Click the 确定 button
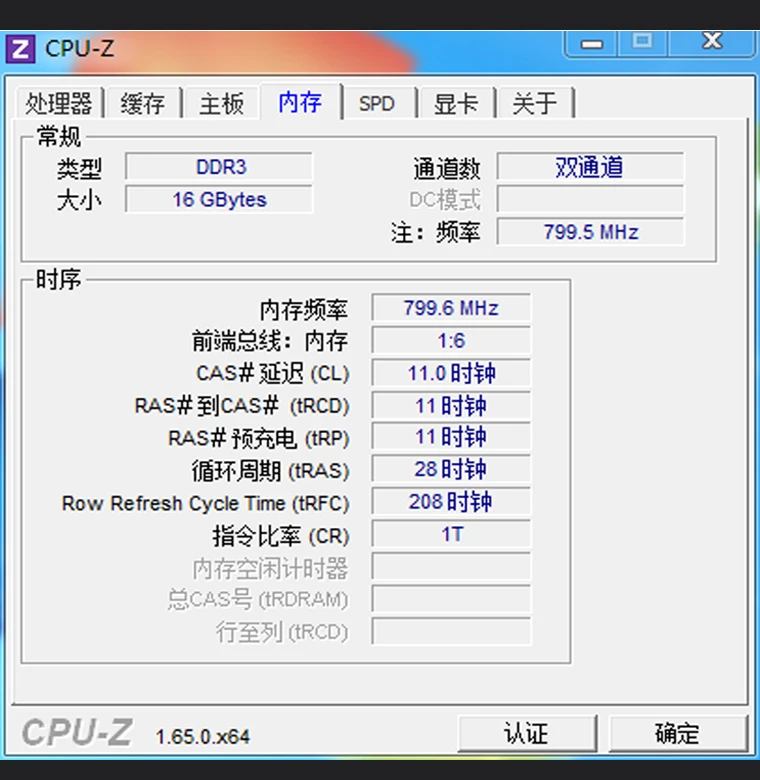 pos(677,734)
